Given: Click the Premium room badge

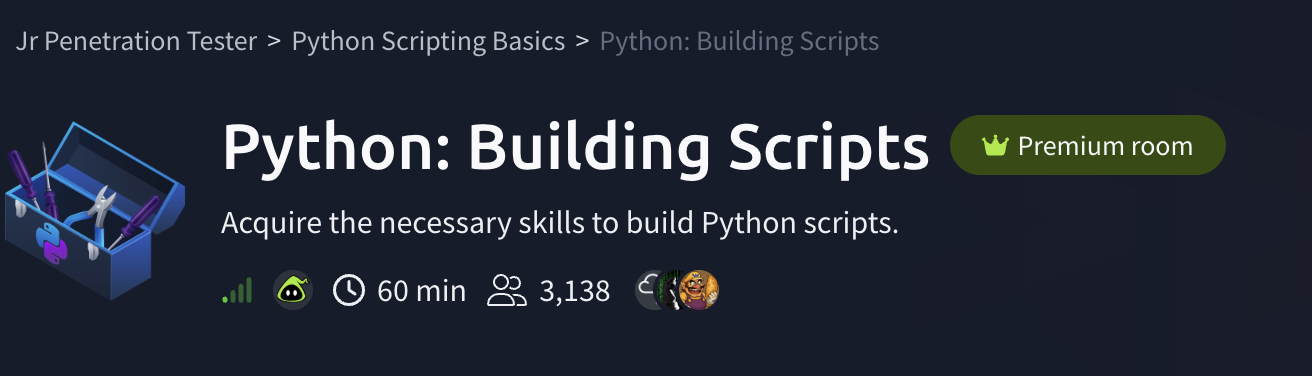Looking at the screenshot, I should (x=1087, y=146).
